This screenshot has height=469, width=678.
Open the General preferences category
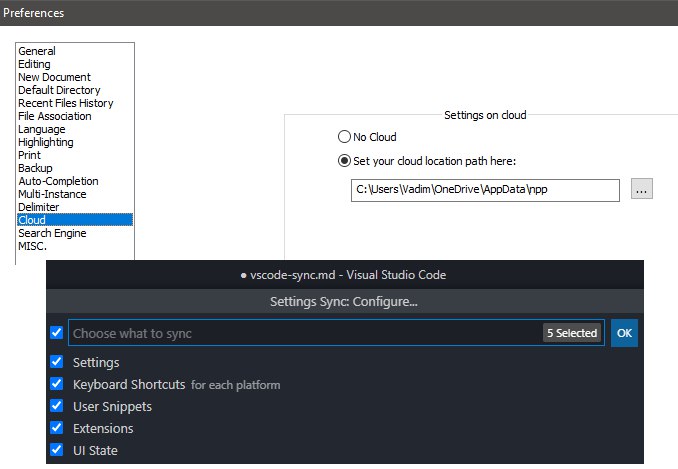pyautogui.click(x=37, y=51)
